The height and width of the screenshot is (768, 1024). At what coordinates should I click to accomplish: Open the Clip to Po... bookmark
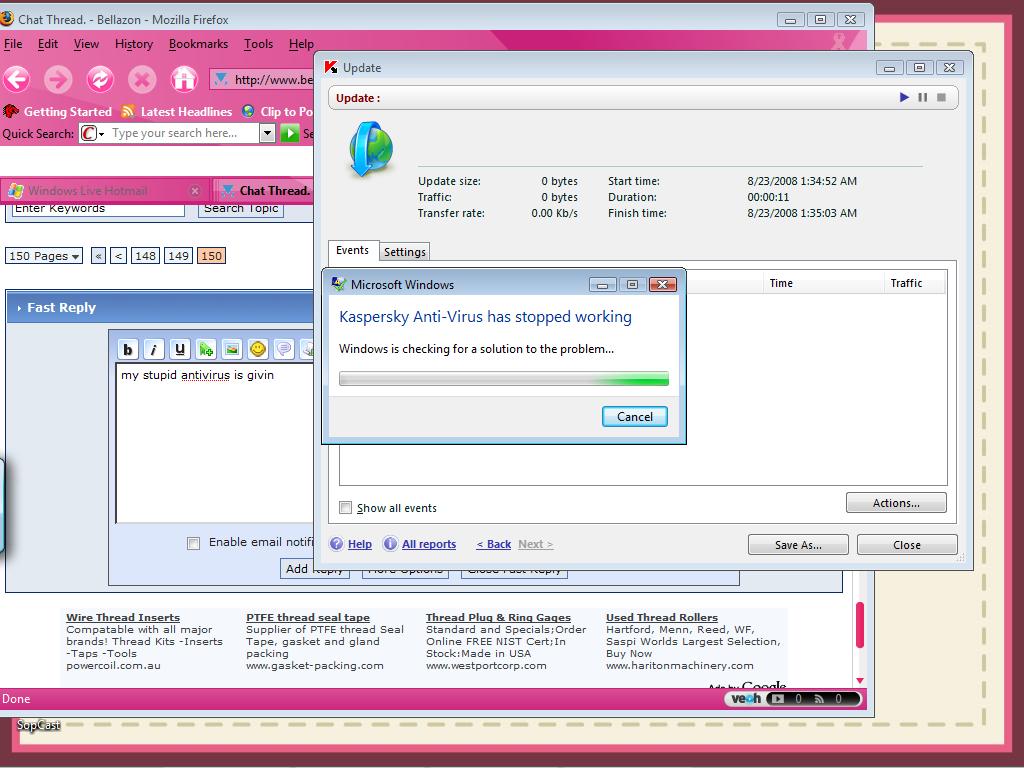(277, 112)
